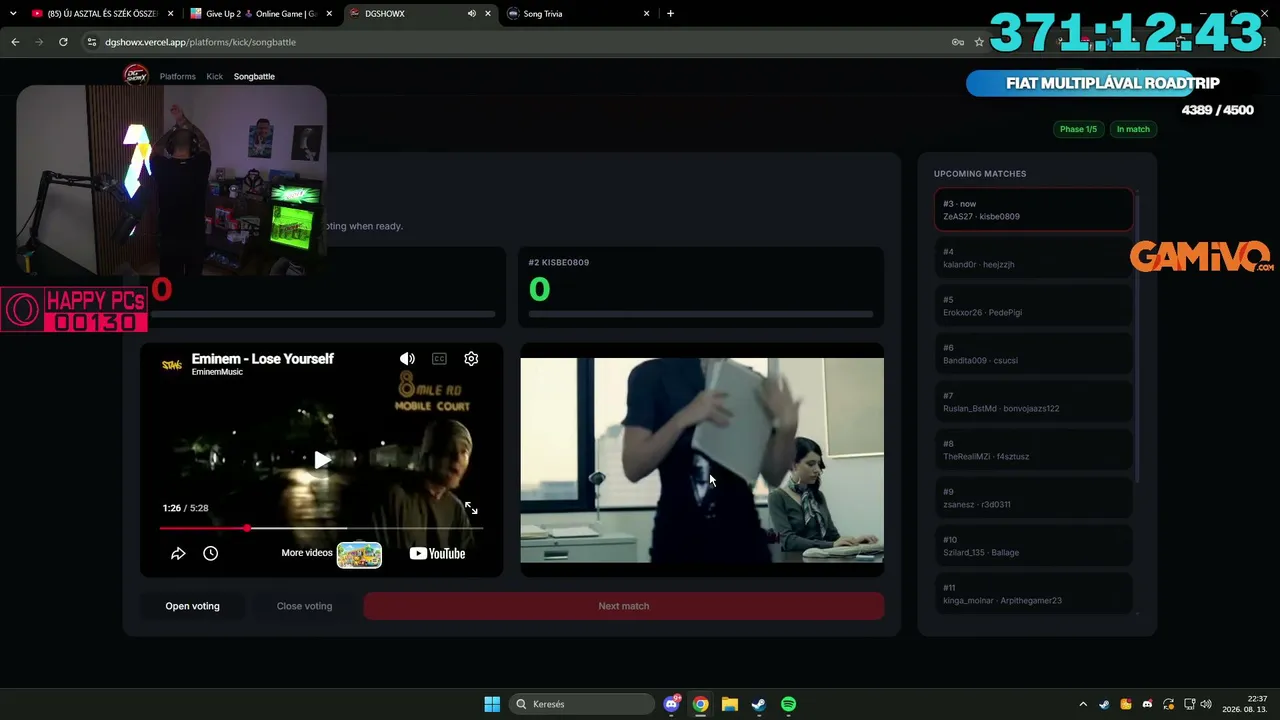The image size is (1280, 720).
Task: Seek on the Eminem video progress bar
Action: point(322,528)
